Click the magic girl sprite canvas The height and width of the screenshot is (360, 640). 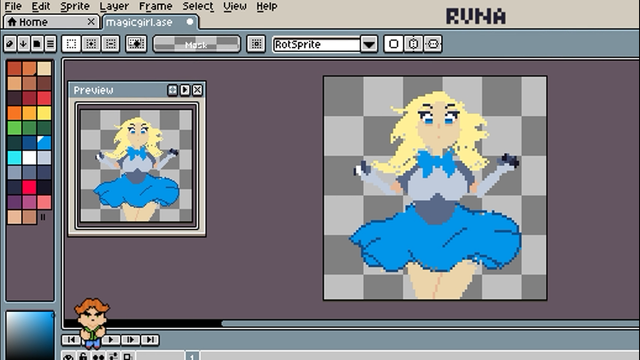coord(435,188)
